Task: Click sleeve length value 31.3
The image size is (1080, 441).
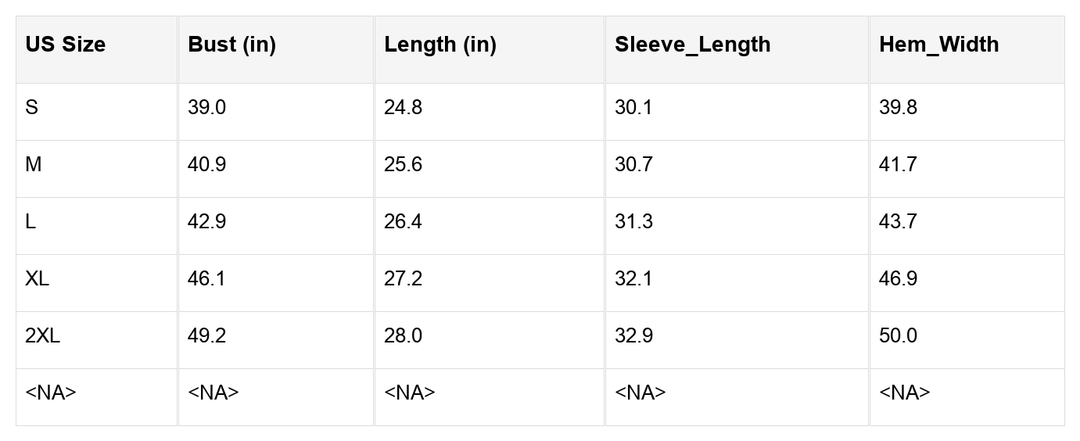Action: [x=634, y=222]
